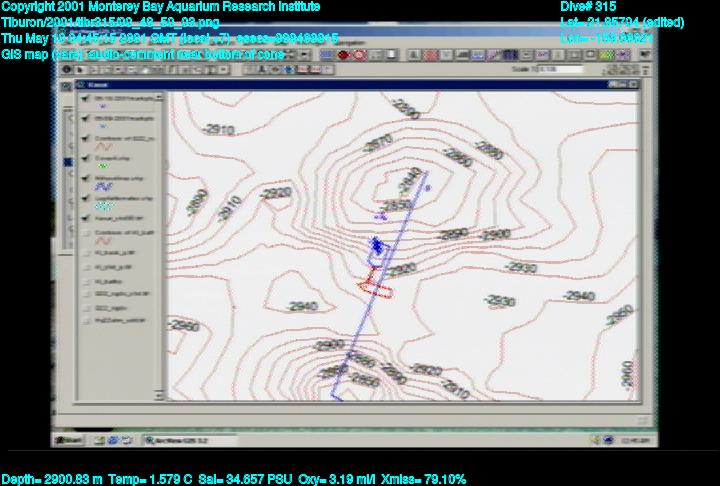Click the blue vehicle marker on the map

tap(376, 244)
